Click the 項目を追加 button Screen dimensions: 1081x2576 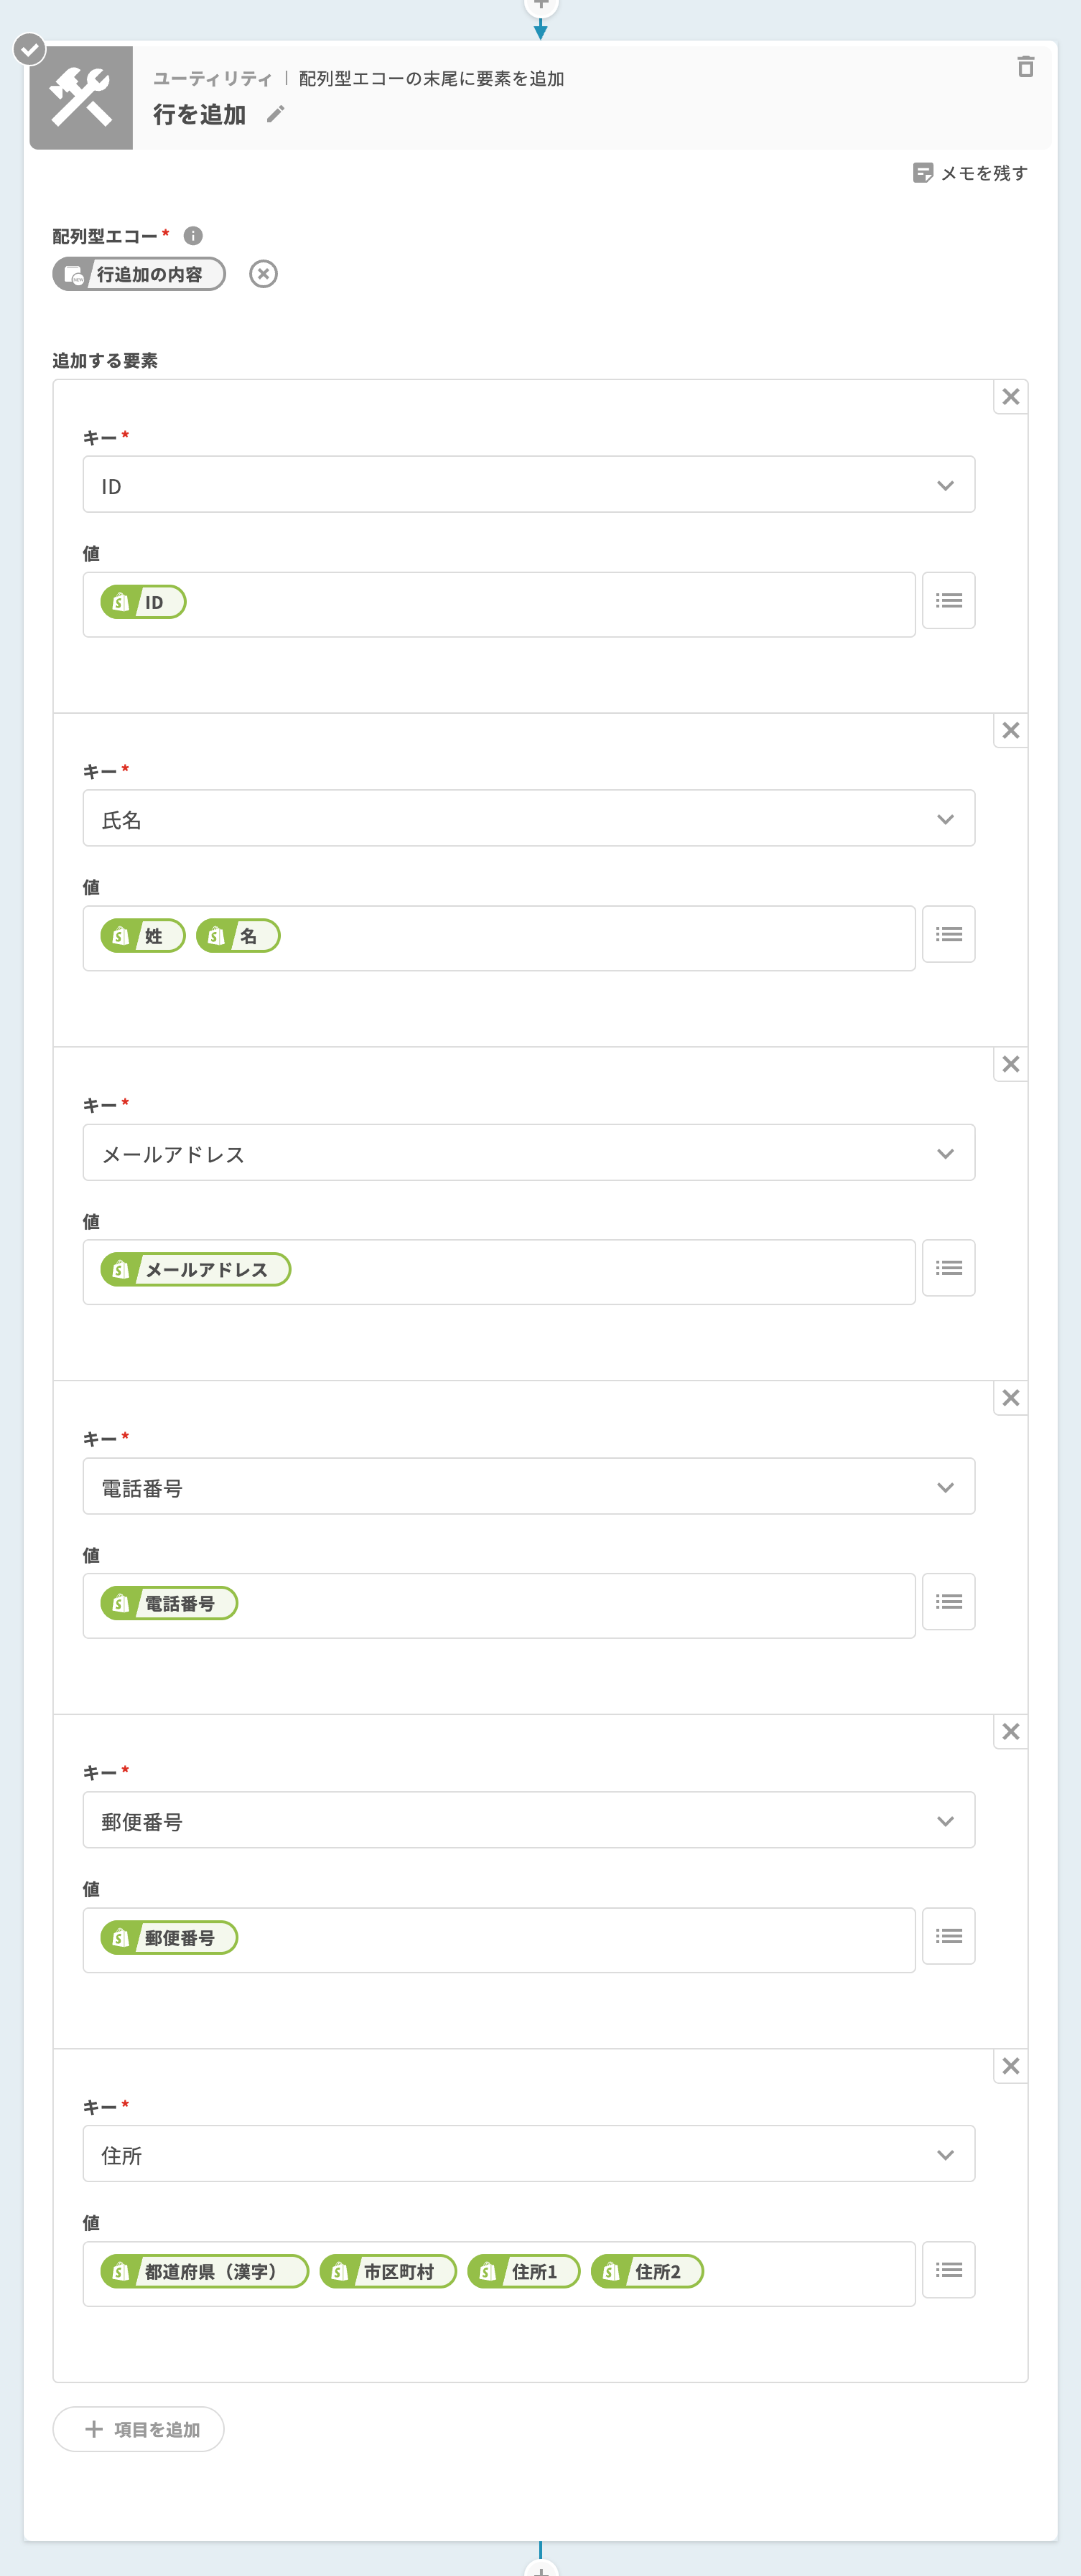138,2429
